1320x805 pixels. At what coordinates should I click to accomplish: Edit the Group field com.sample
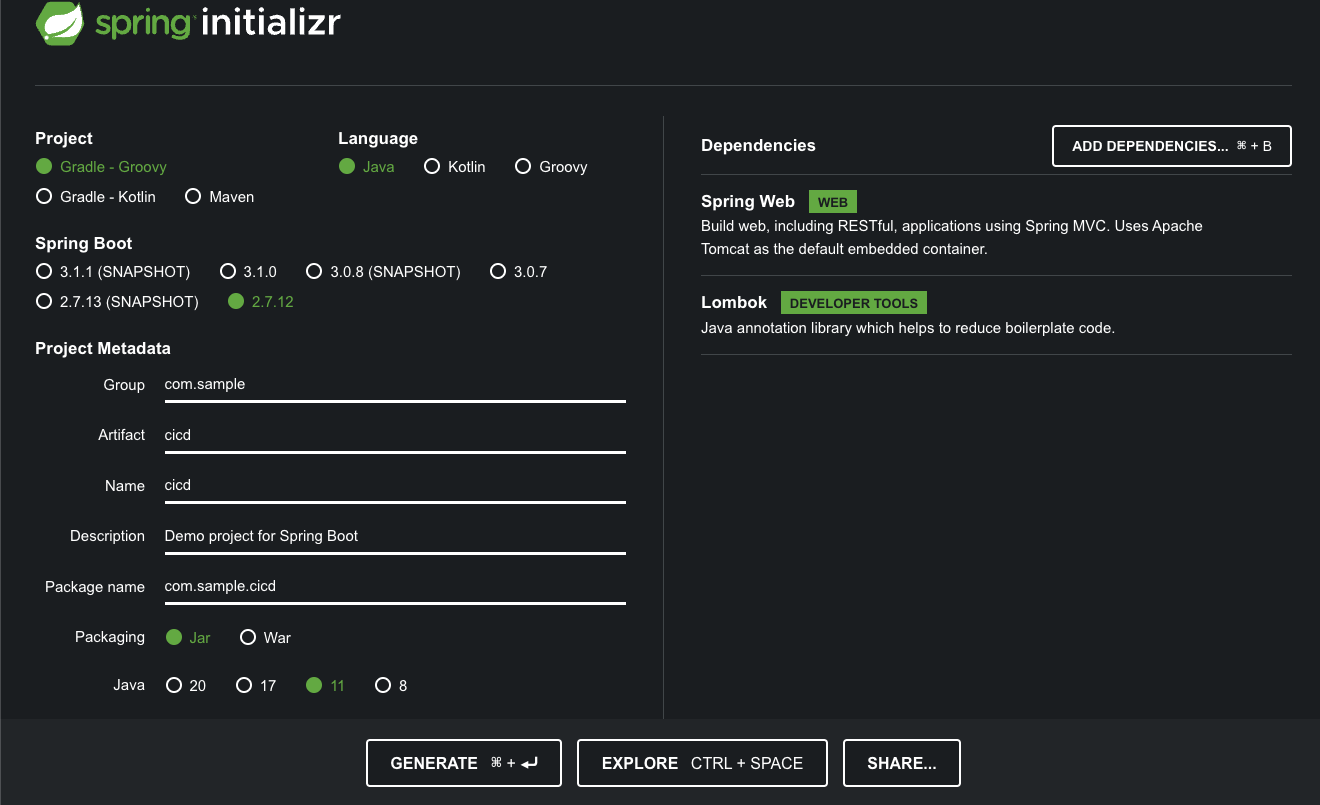point(395,385)
